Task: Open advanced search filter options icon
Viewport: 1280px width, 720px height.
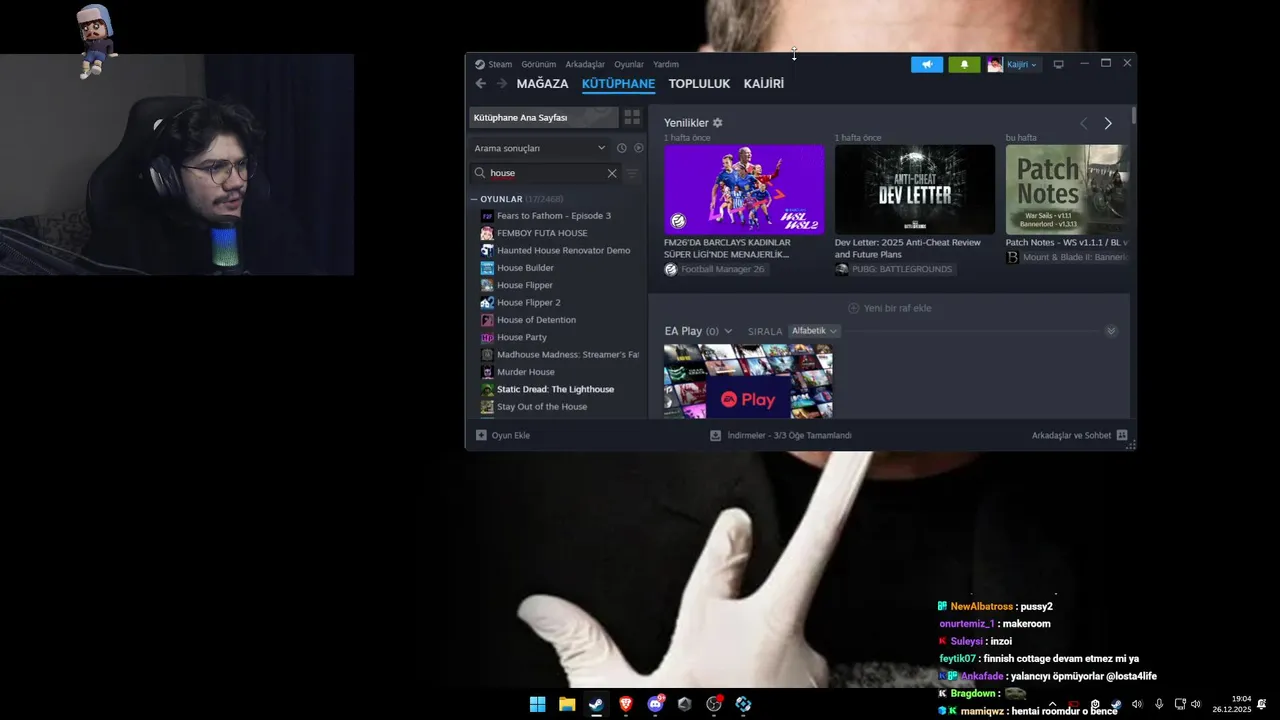Action: pyautogui.click(x=632, y=173)
